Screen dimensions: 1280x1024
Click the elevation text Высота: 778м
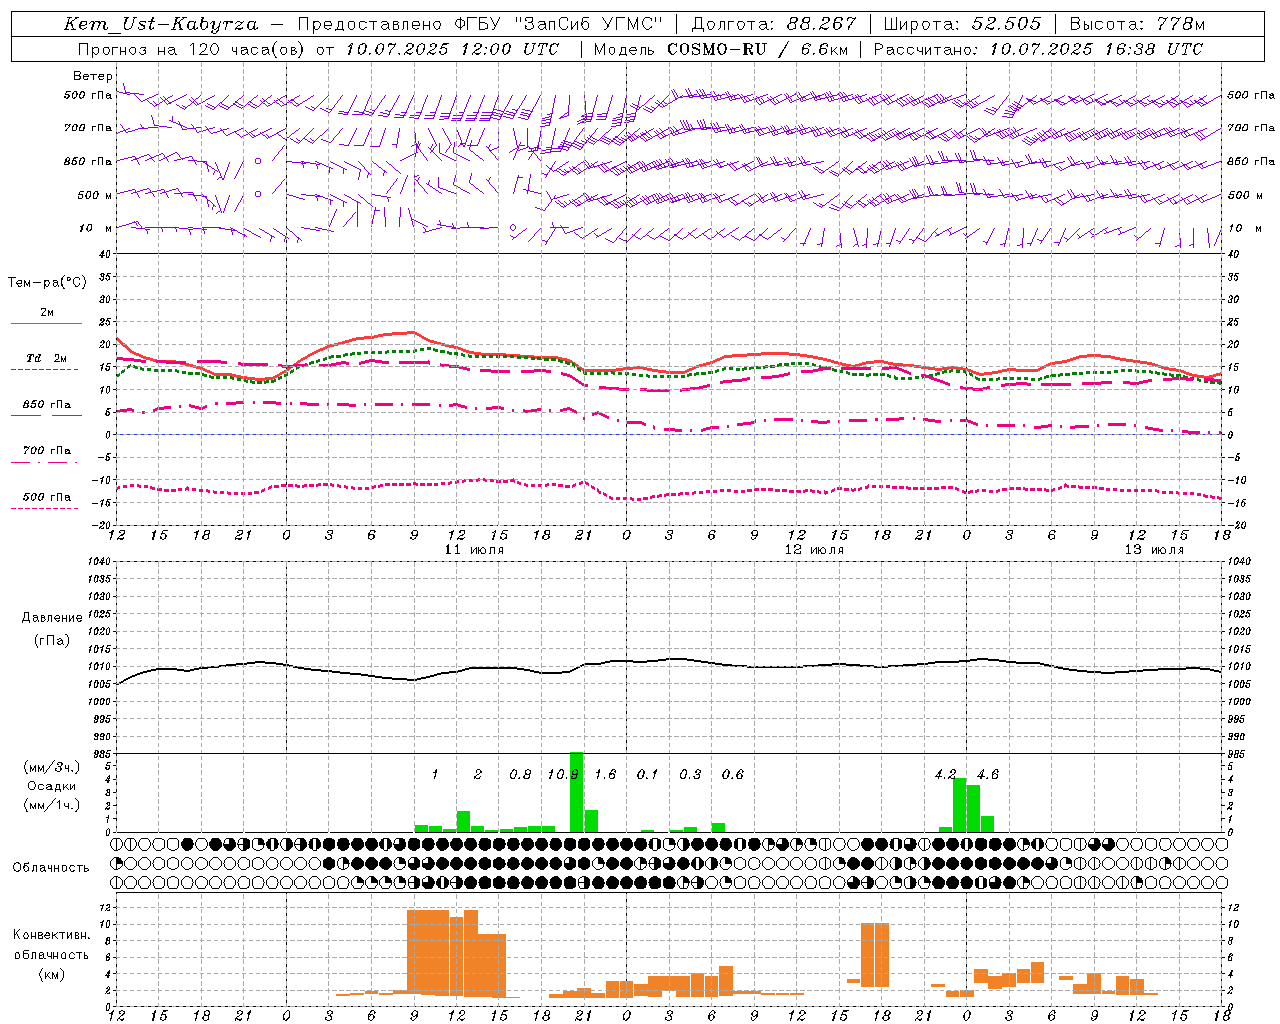pyautogui.click(x=1137, y=24)
